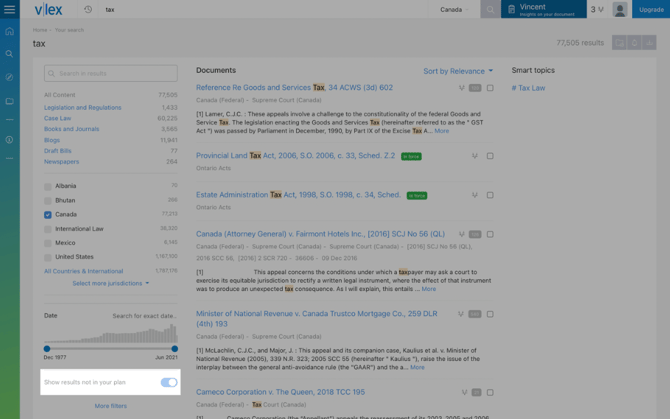
Task: Select checkbox for Cameco Corporation result
Action: pyautogui.click(x=490, y=392)
